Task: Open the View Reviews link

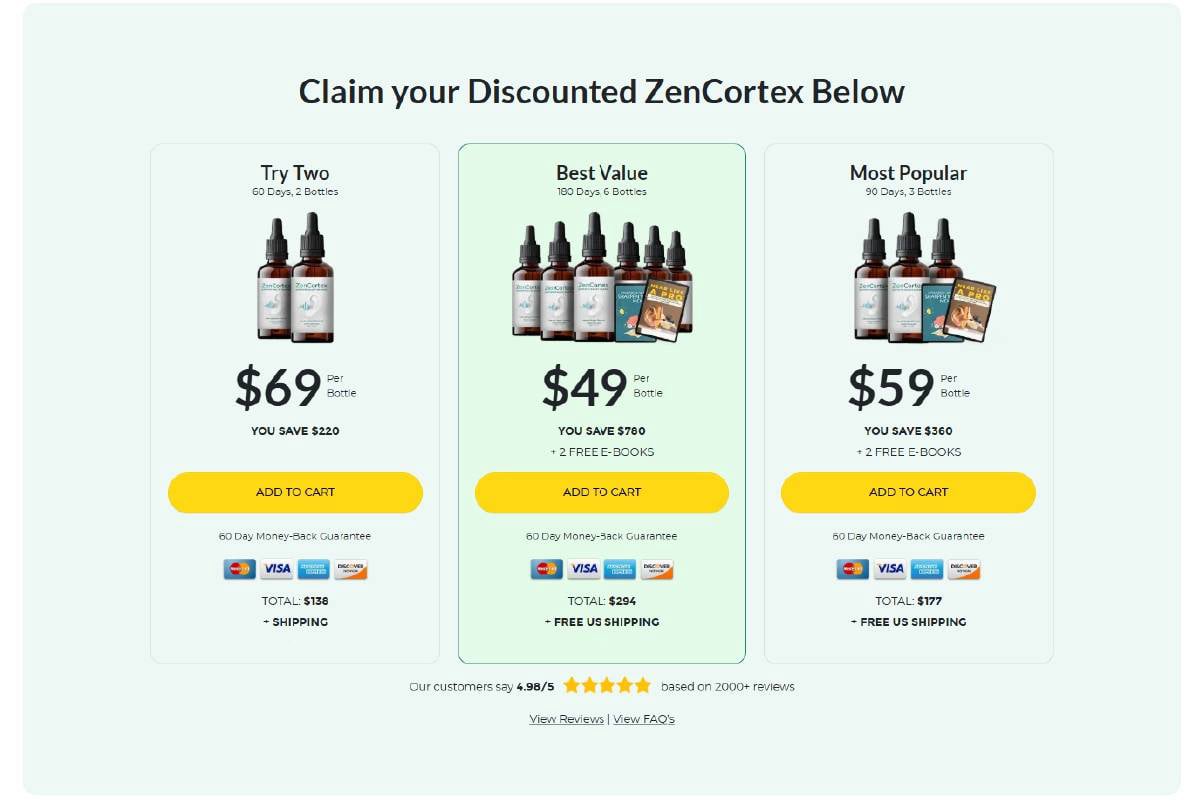Action: click(x=567, y=719)
